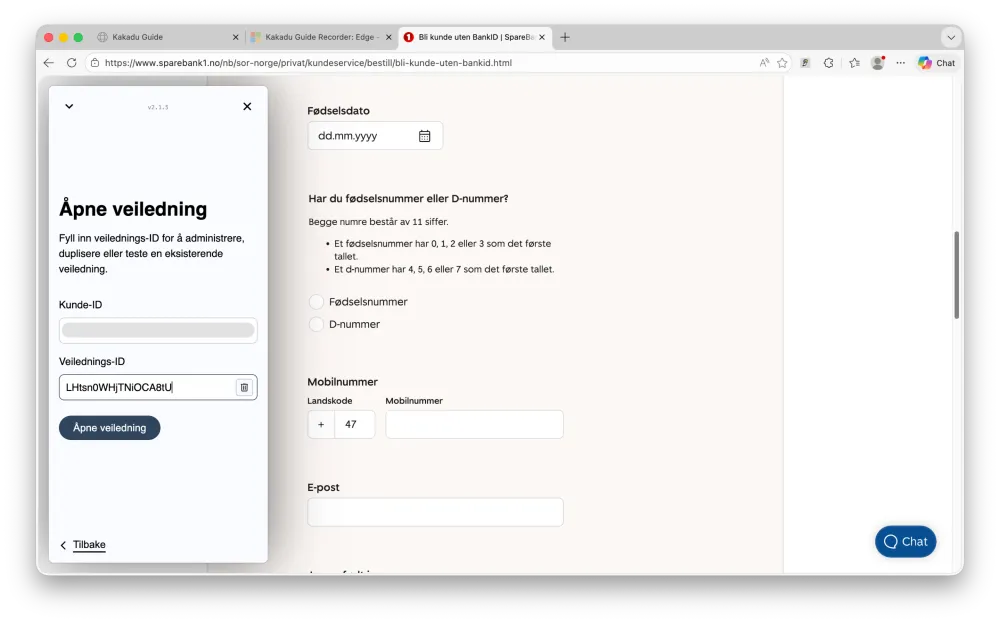Expand the tab search dropdown arrow

950,37
